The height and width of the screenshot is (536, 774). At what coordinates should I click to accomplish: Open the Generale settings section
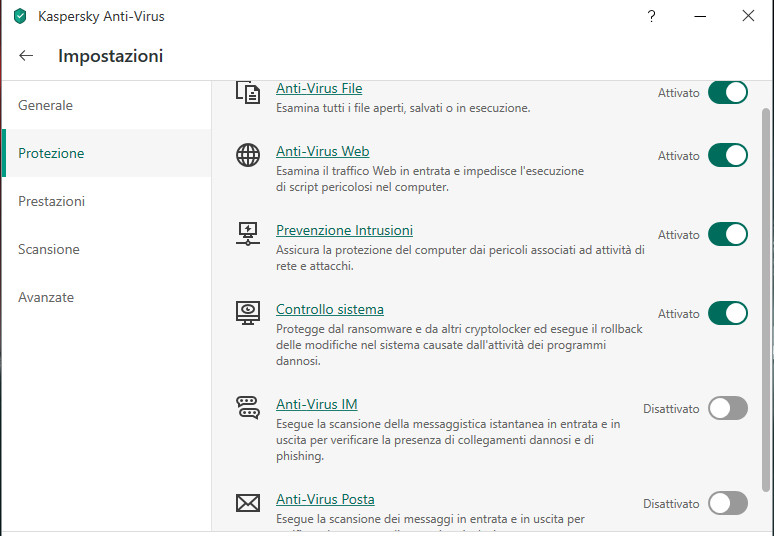click(46, 105)
